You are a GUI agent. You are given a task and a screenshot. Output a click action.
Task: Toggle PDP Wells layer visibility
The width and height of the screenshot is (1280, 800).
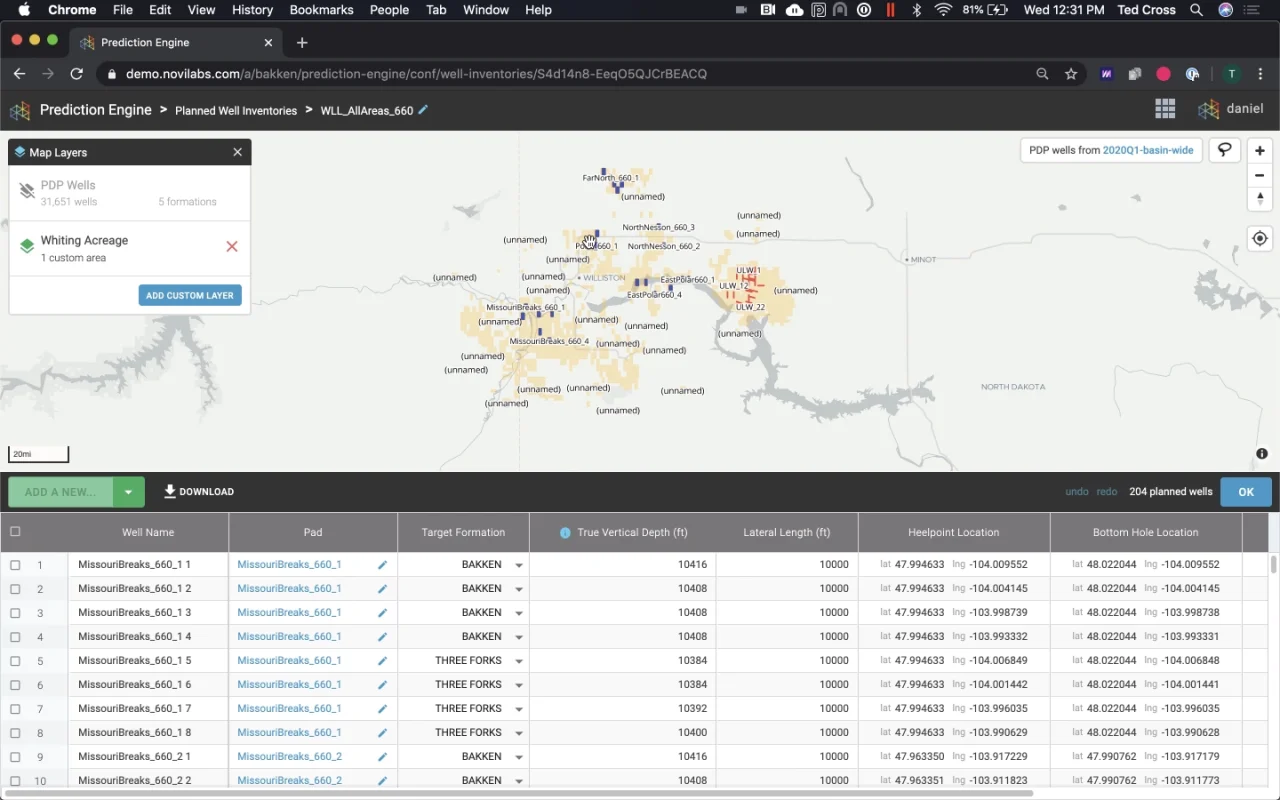(x=27, y=191)
